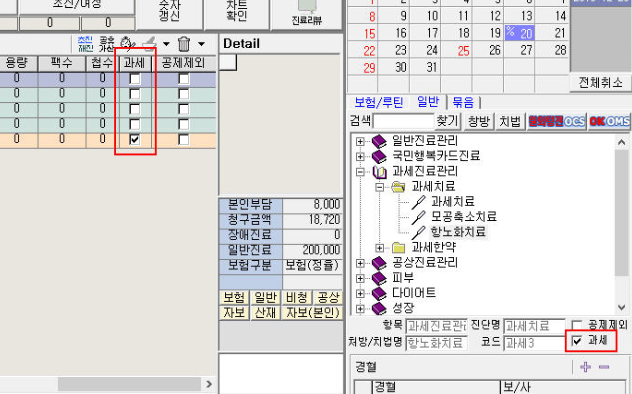
Task: Click the 숫자 갱신 button
Action: pyautogui.click(x=170, y=13)
